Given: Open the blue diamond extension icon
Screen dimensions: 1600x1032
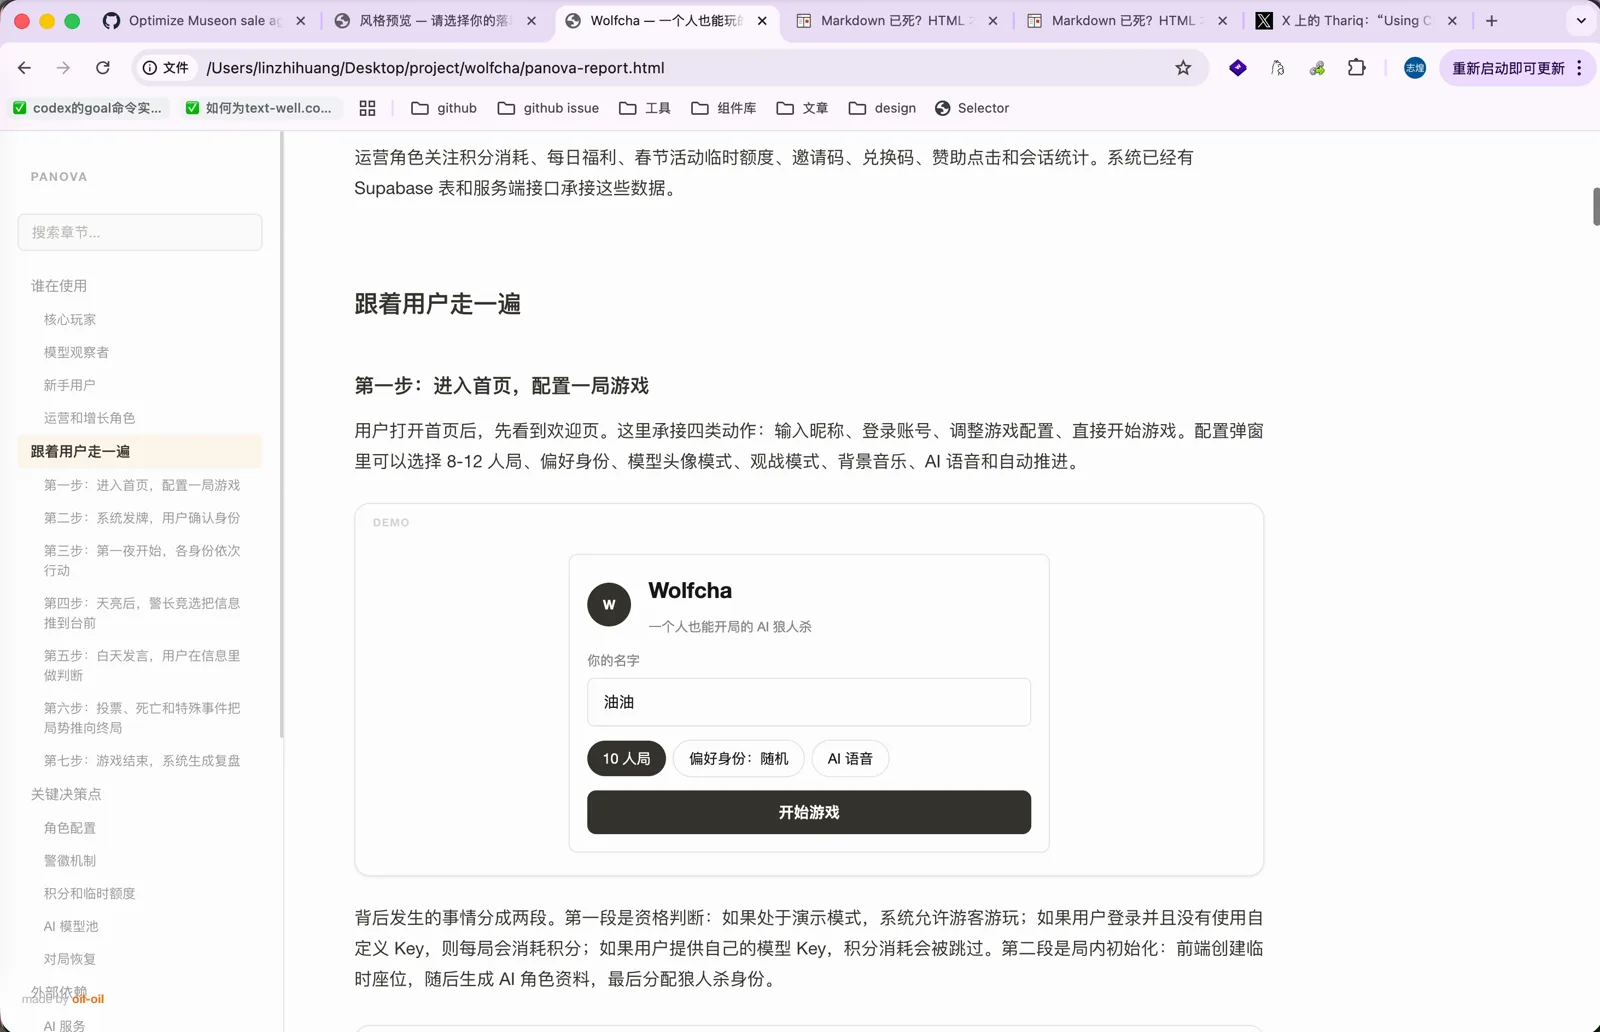Looking at the screenshot, I should (x=1238, y=68).
